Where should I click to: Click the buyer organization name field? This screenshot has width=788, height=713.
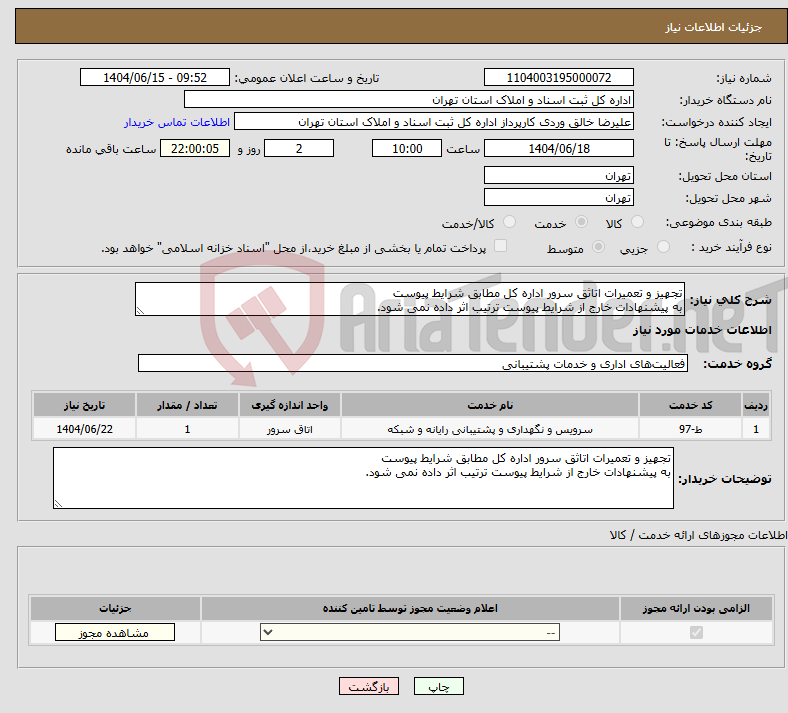(409, 99)
